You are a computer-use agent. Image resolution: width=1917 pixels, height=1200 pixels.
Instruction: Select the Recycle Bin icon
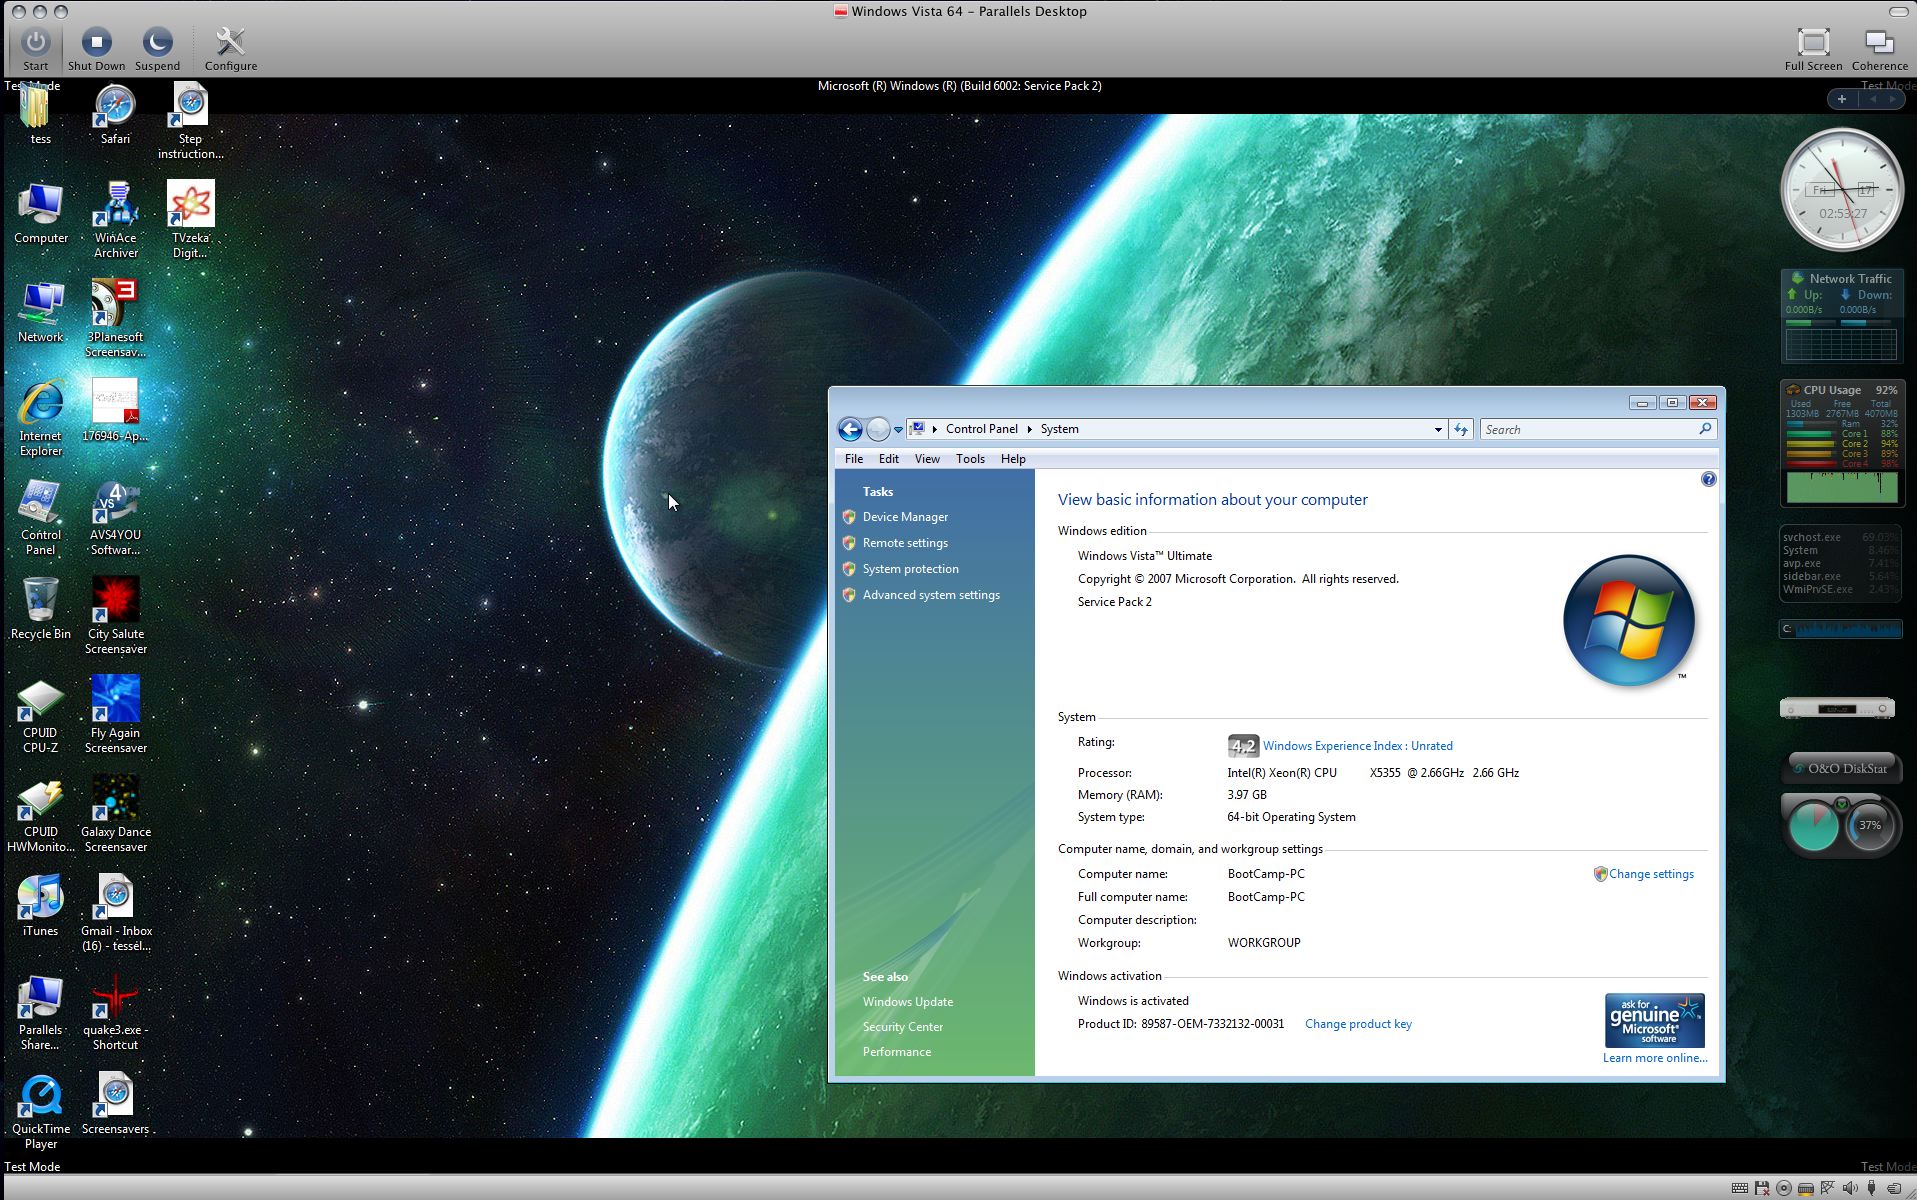click(41, 609)
